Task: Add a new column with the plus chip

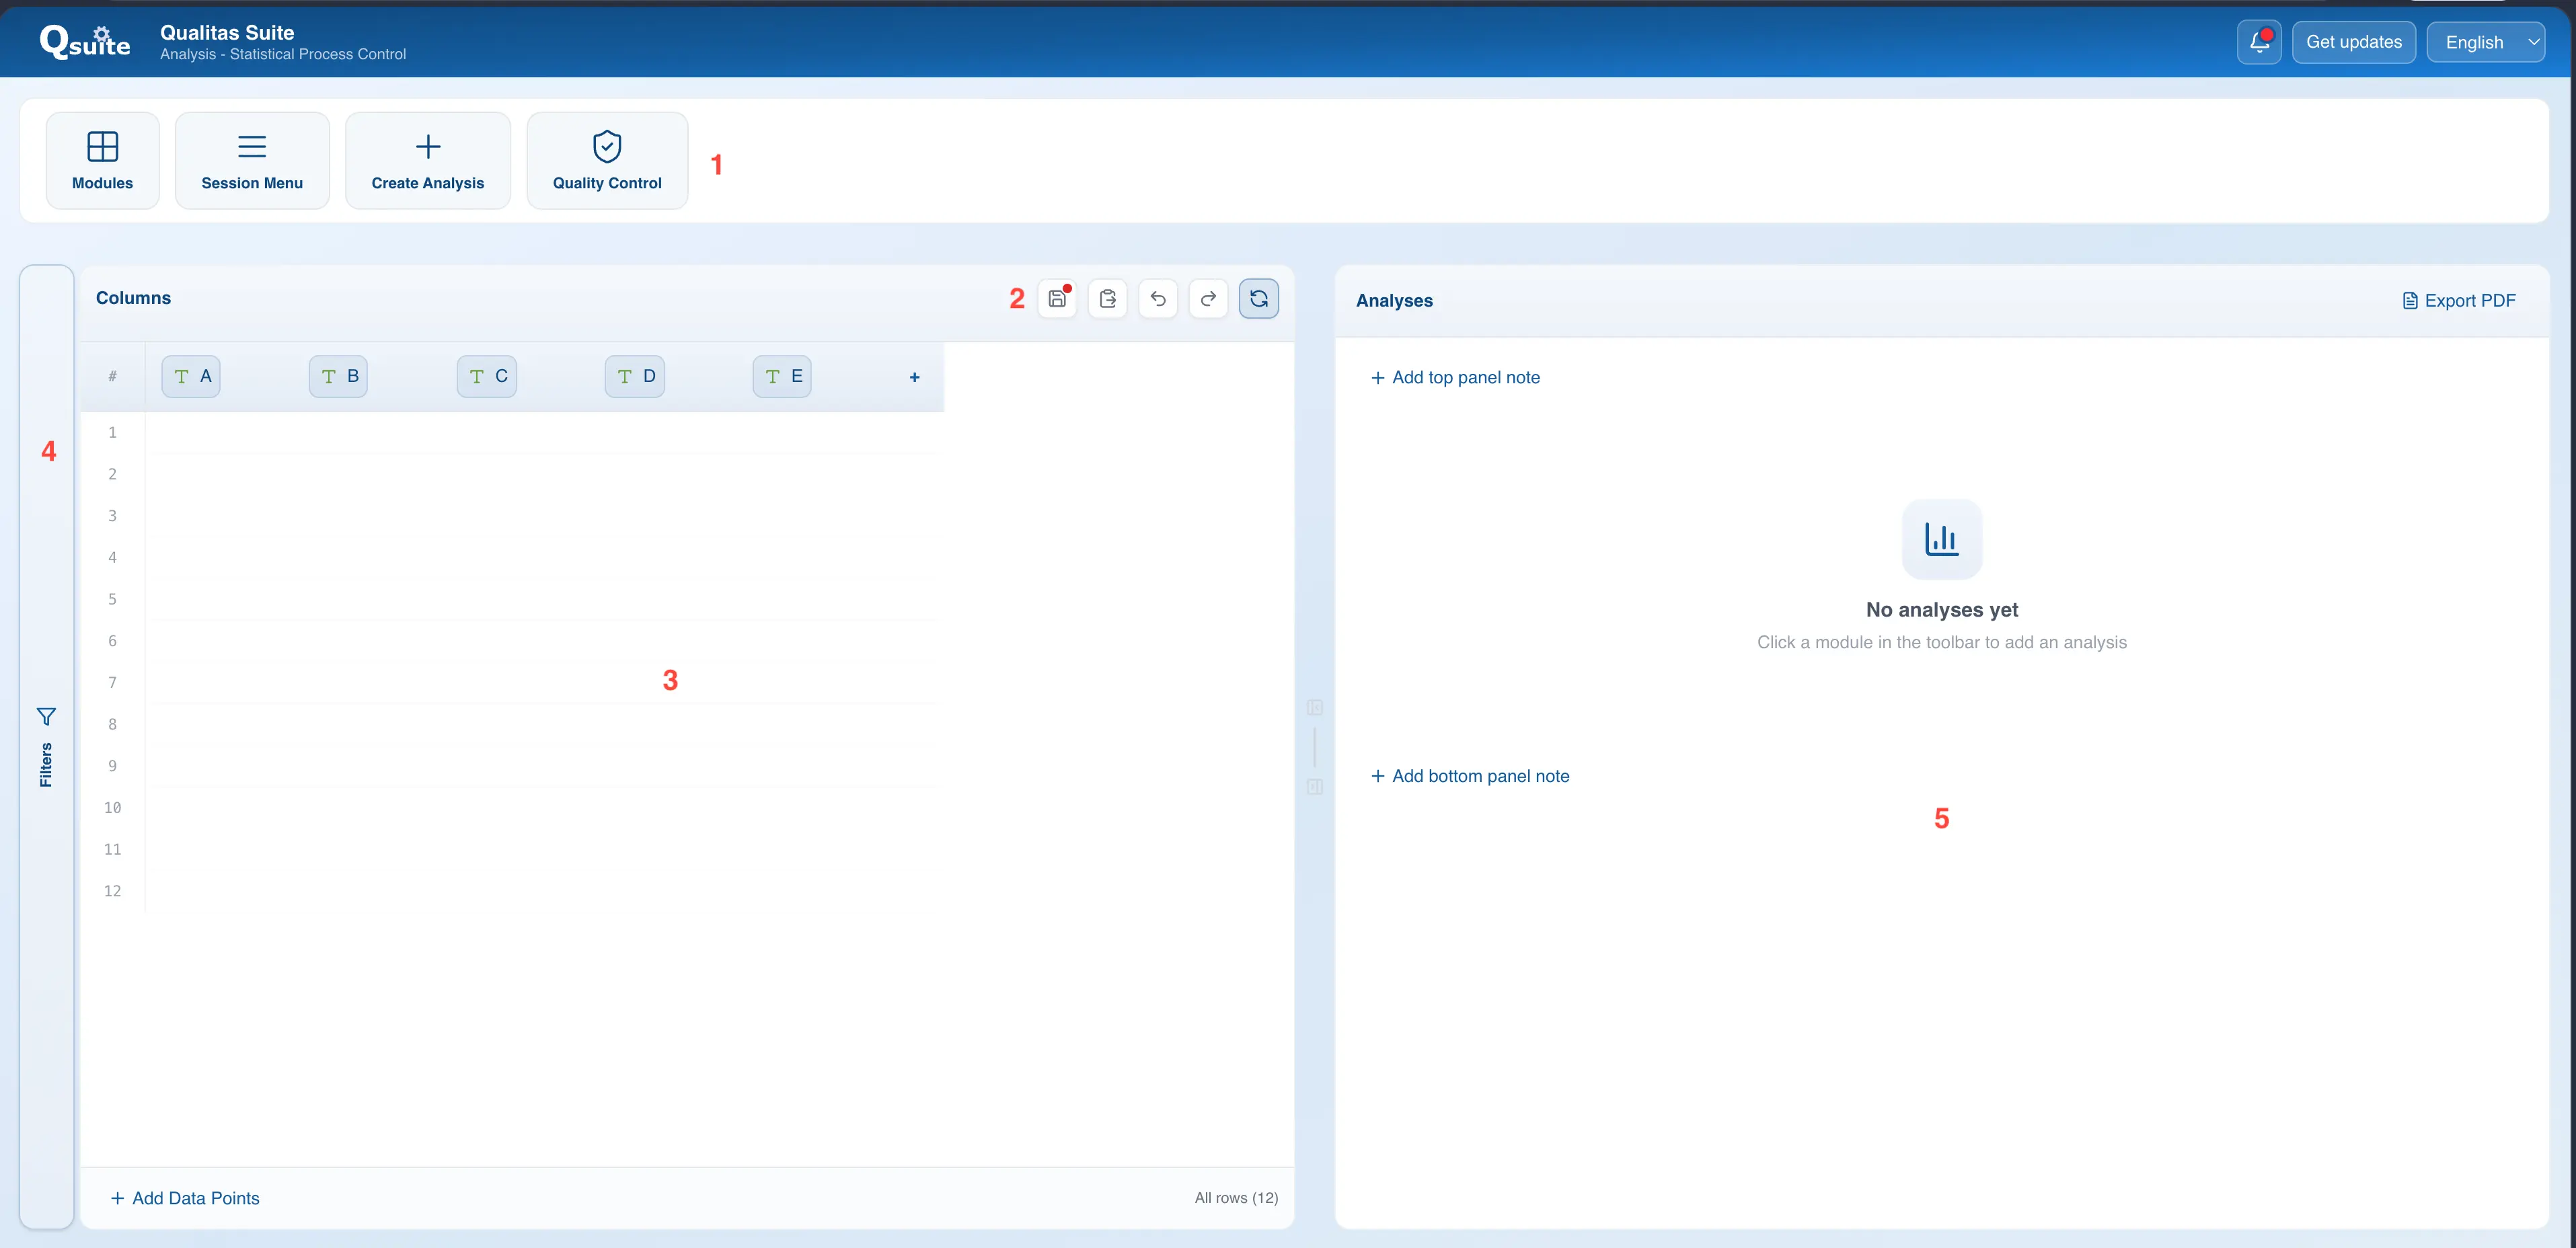Action: click(914, 377)
